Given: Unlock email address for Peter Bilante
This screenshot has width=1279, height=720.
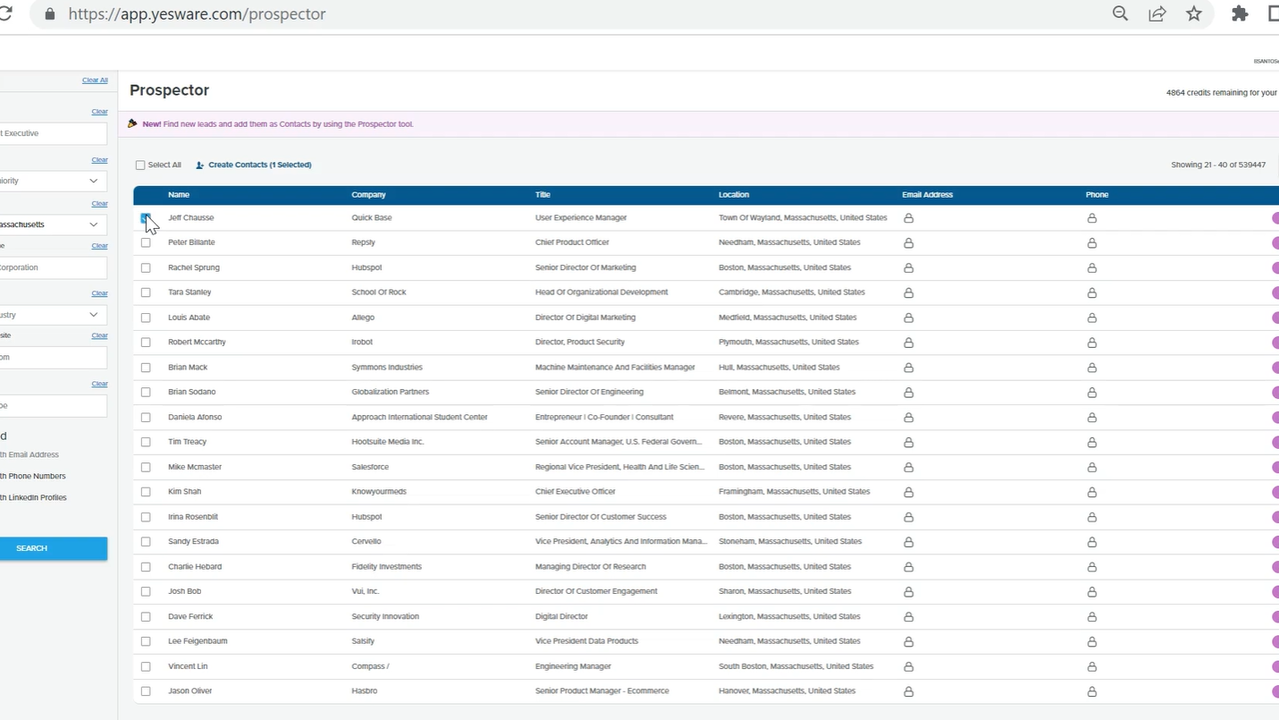Looking at the screenshot, I should coord(909,243).
